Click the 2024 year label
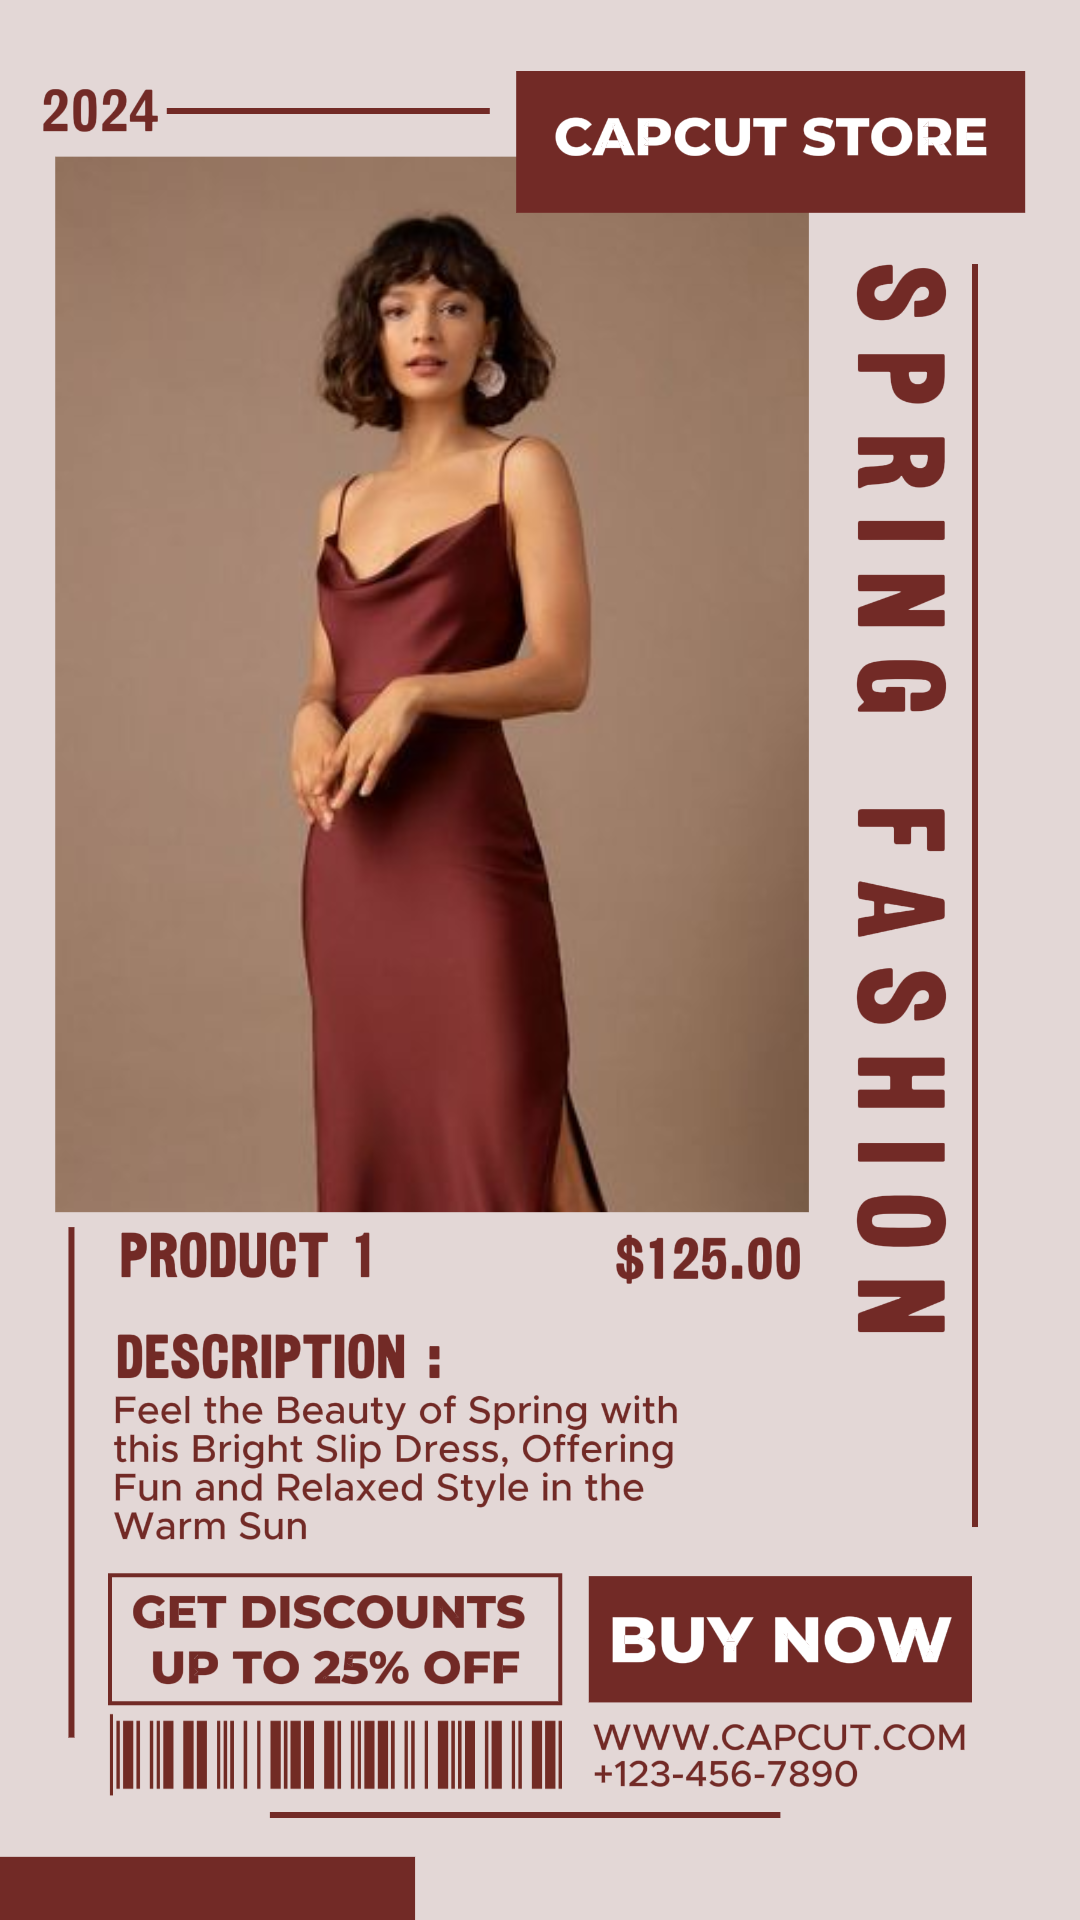1080x1920 pixels. 100,111
